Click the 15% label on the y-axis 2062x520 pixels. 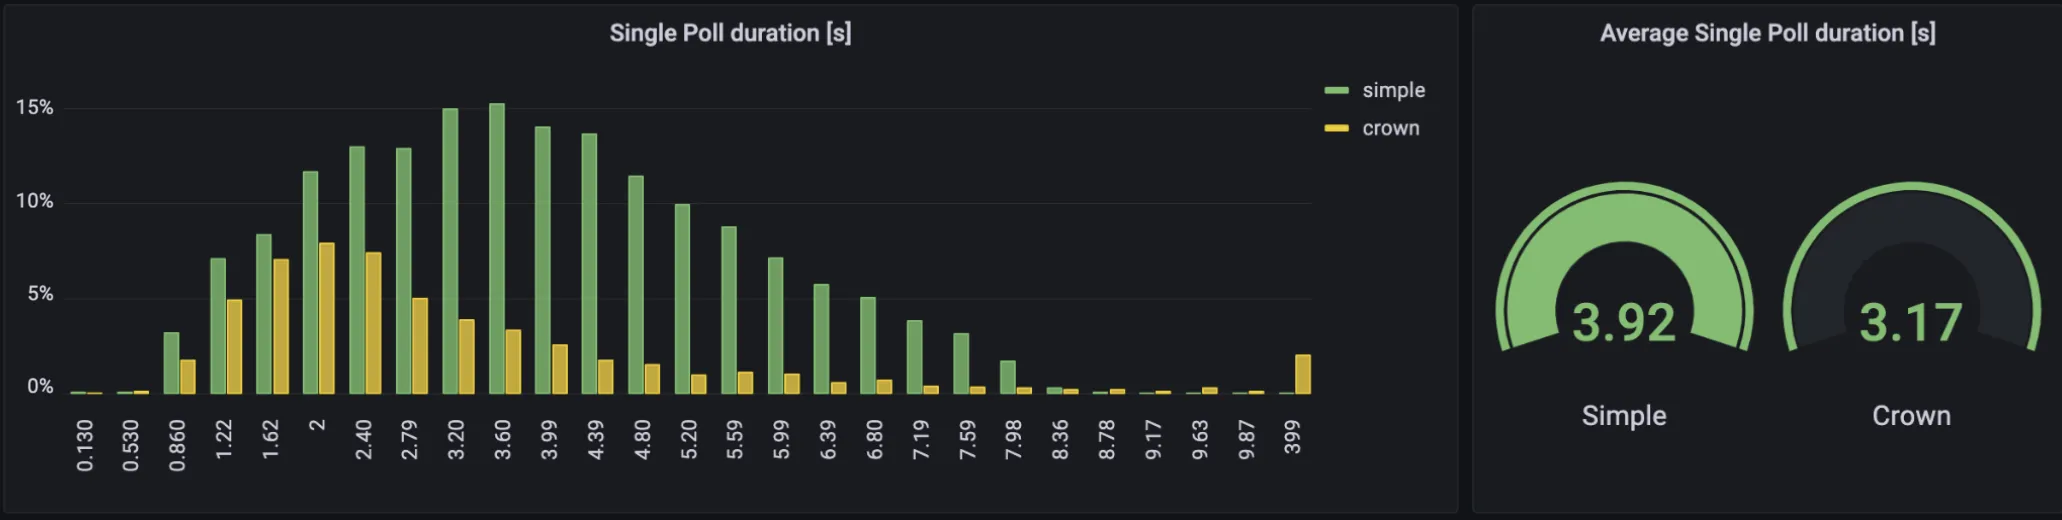[34, 108]
